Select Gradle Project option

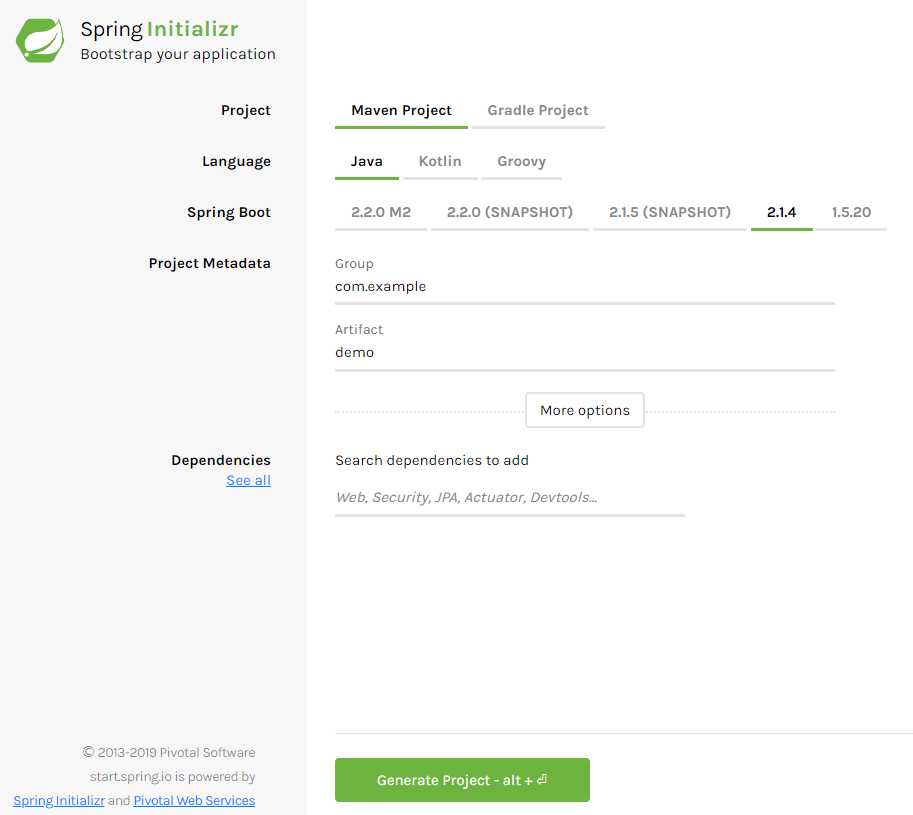click(x=538, y=111)
